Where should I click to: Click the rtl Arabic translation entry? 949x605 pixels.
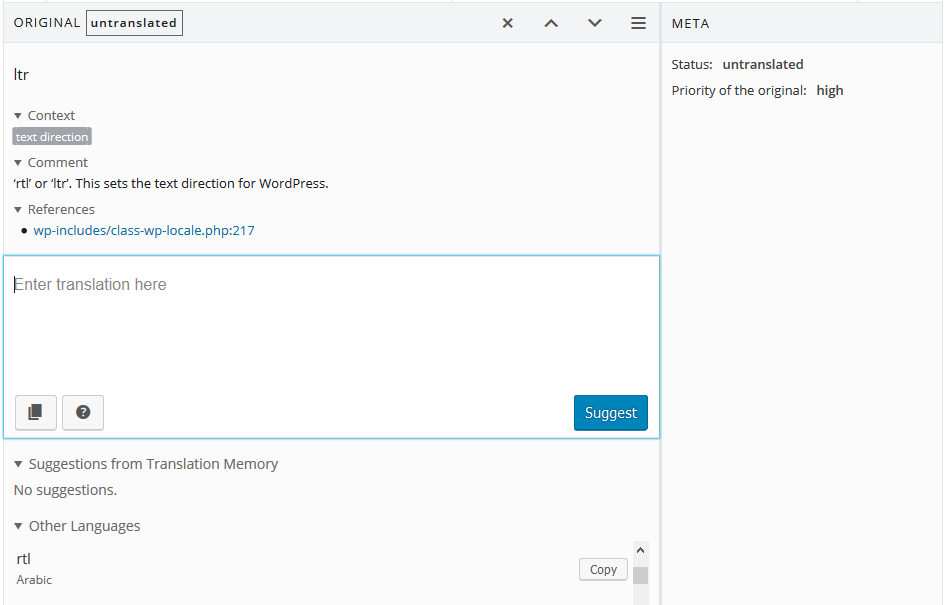pyautogui.click(x=24, y=559)
